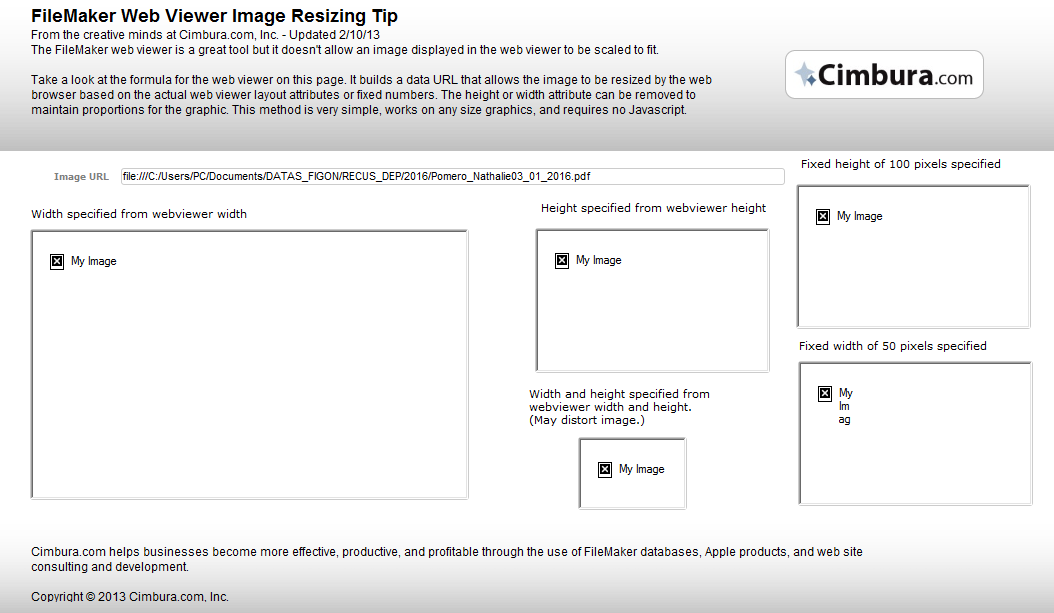Click the page title FileMaker Web Viewer Image Resizing Tip
Viewport: 1054px width, 613px height.
214,15
